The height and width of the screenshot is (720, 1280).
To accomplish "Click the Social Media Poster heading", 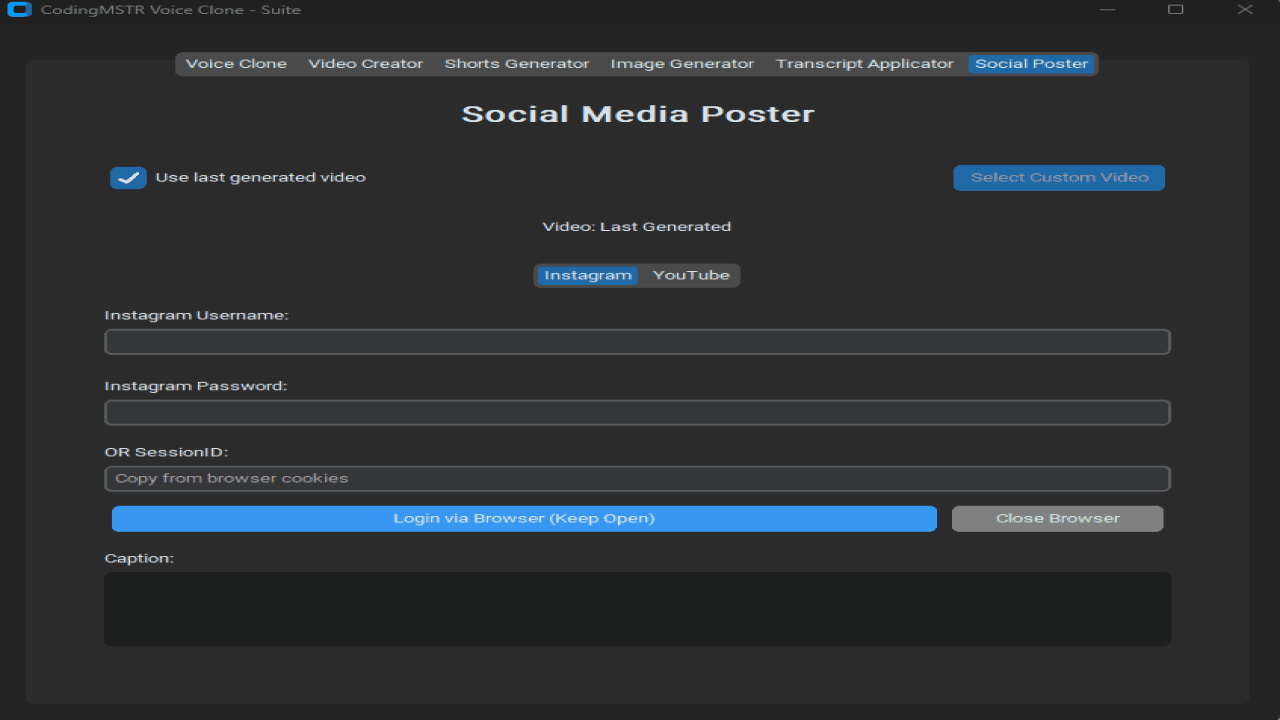I will pos(638,114).
